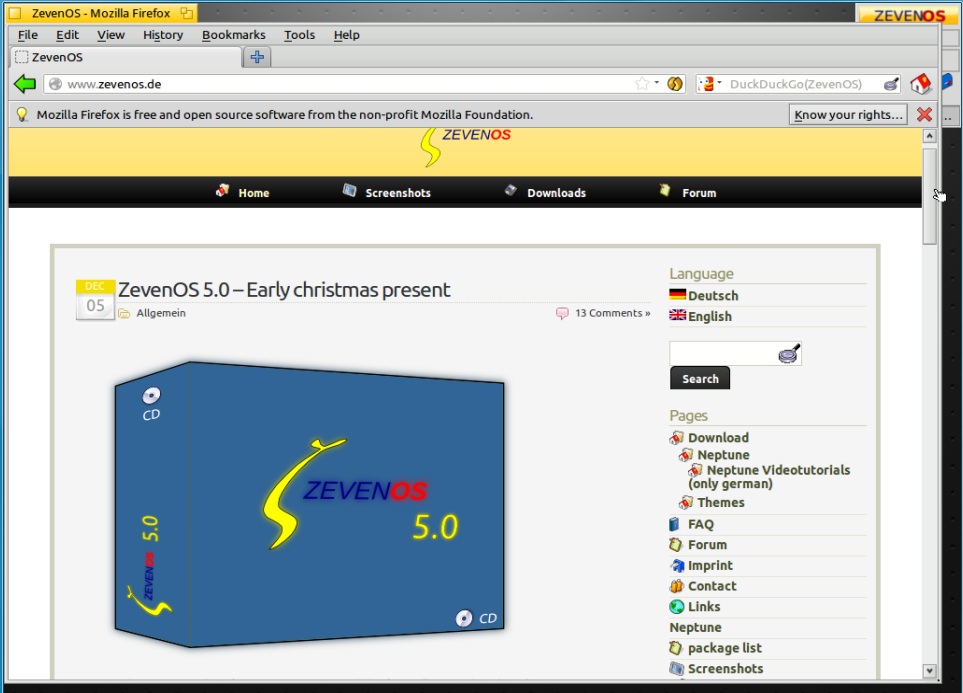Click the search magnifier icon in DuckDuckGo box
Image resolution: width=963 pixels, height=693 pixels.
point(891,84)
